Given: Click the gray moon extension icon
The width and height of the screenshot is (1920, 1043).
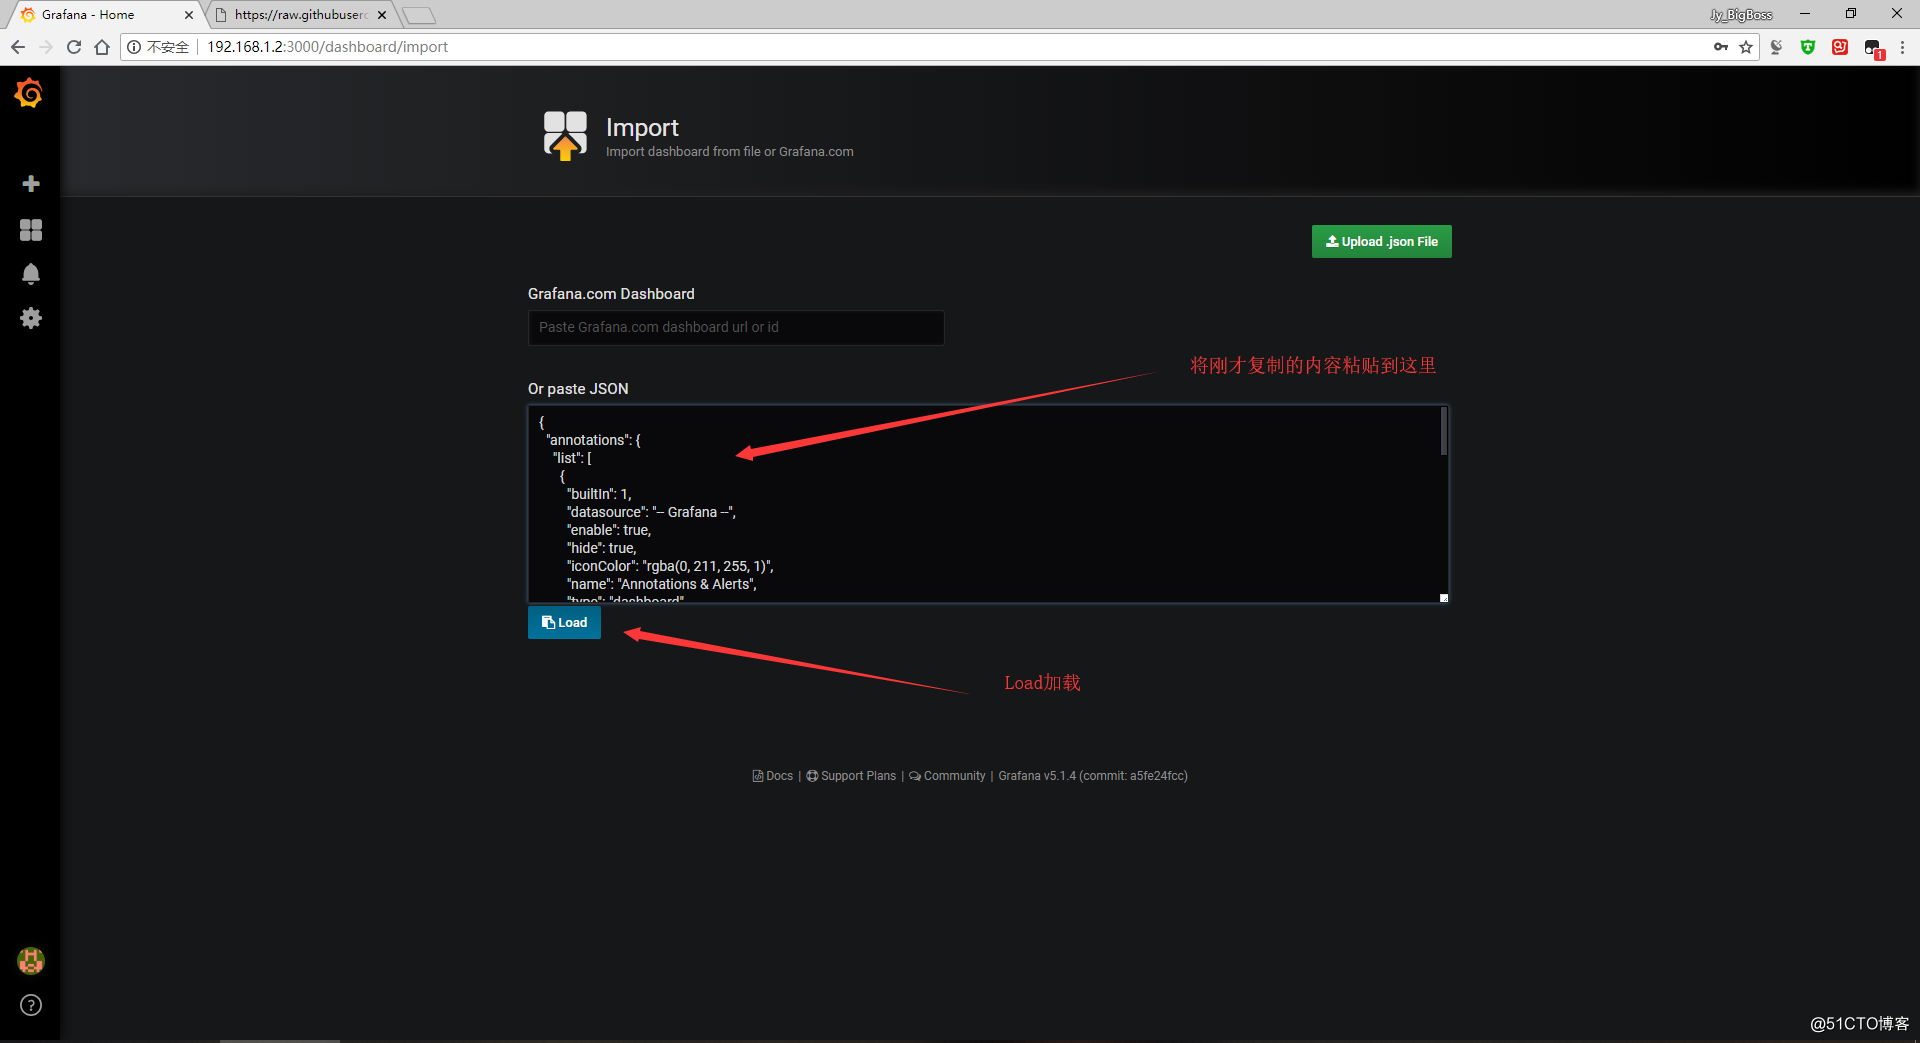Looking at the screenshot, I should 1776,47.
